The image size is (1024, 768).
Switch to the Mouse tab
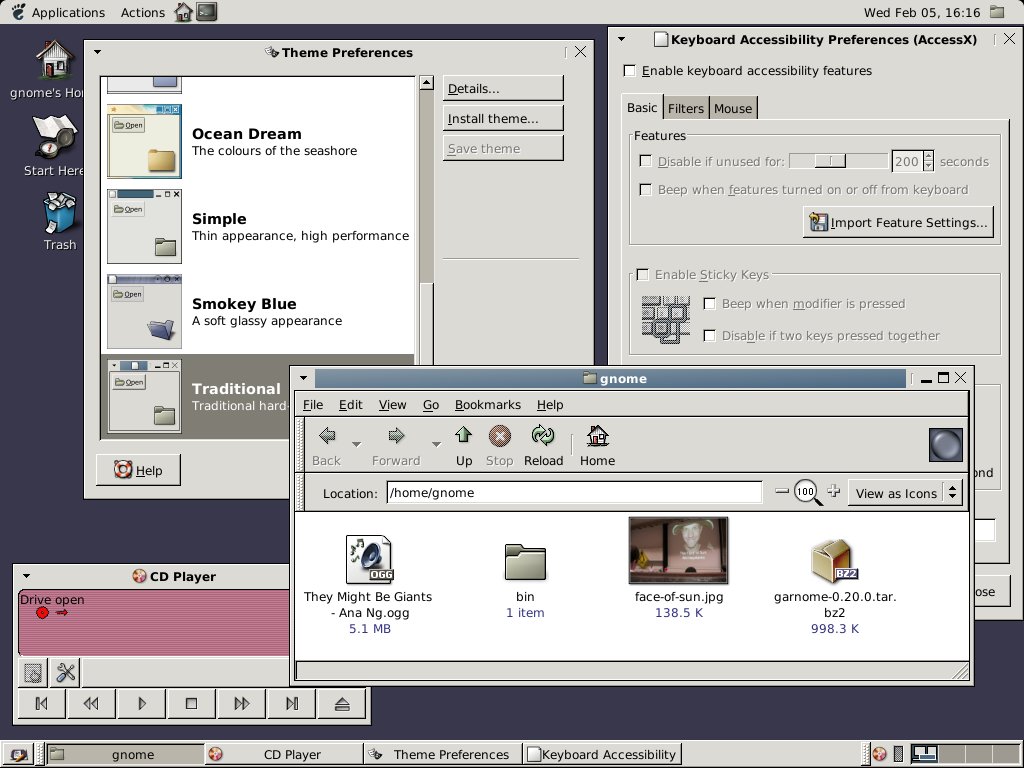point(733,108)
